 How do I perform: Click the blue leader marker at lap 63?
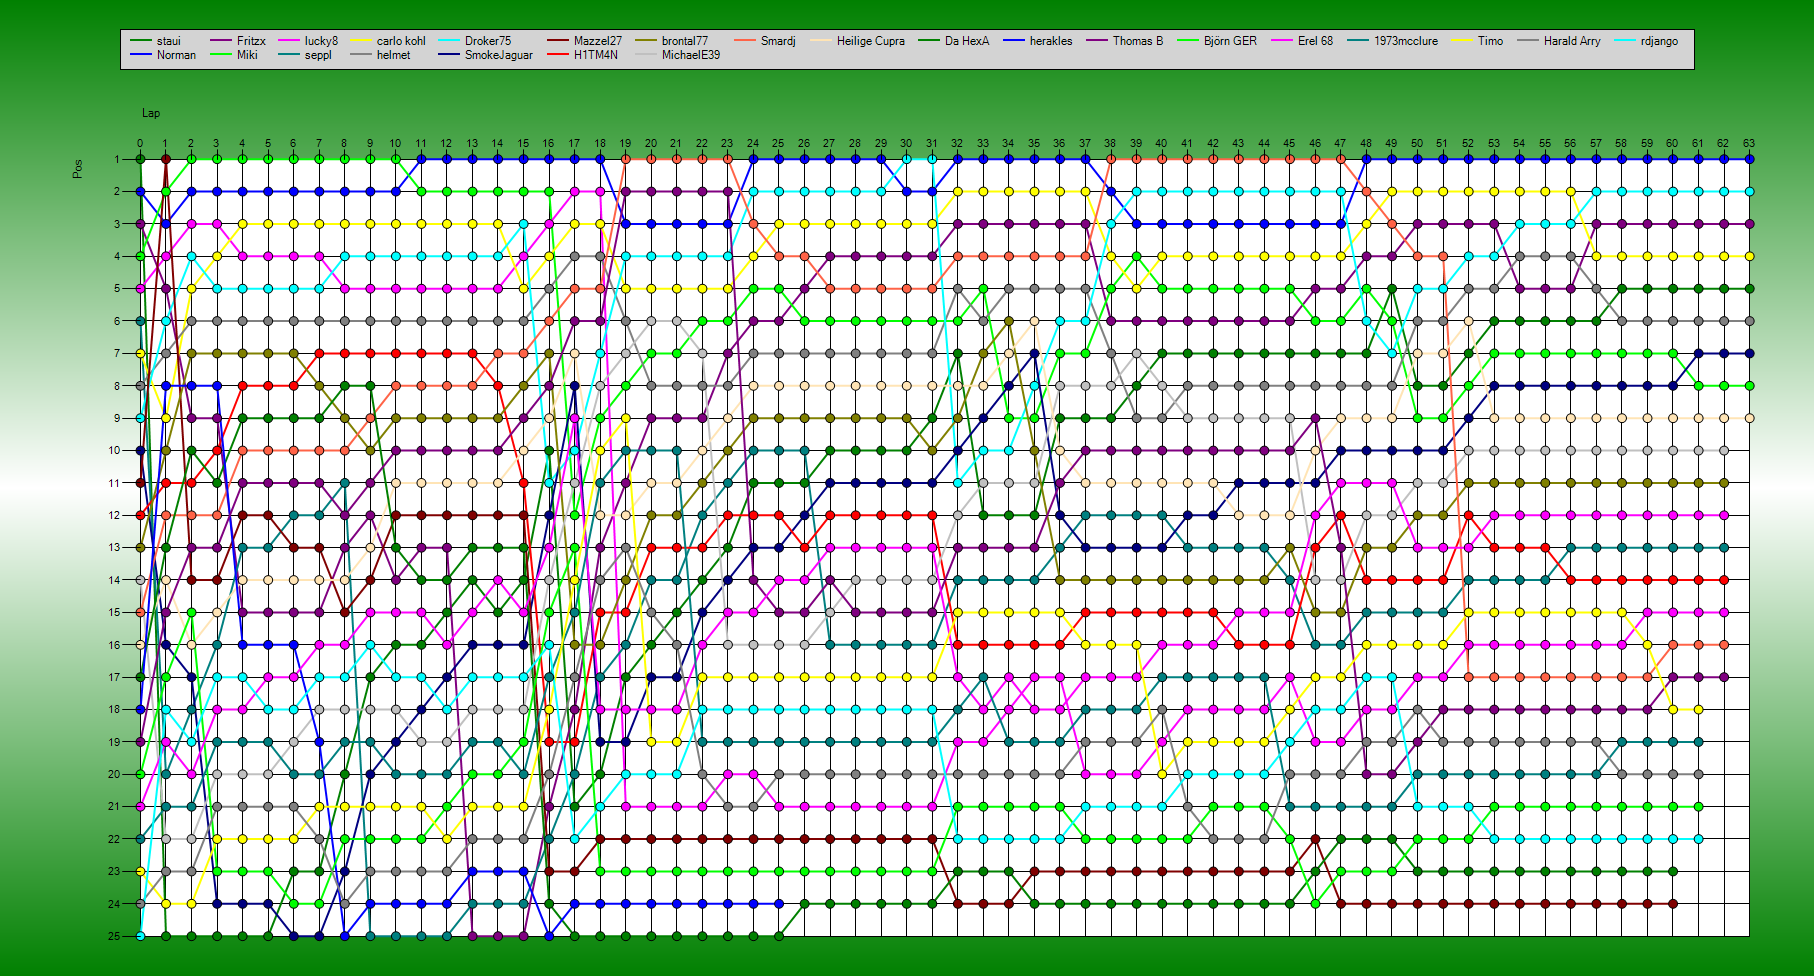(1749, 159)
